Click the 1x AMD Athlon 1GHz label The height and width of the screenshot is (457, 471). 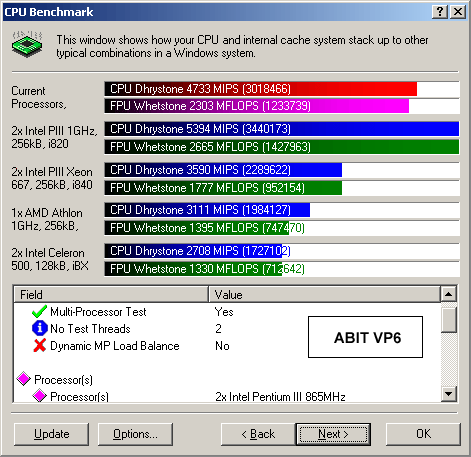(47, 219)
